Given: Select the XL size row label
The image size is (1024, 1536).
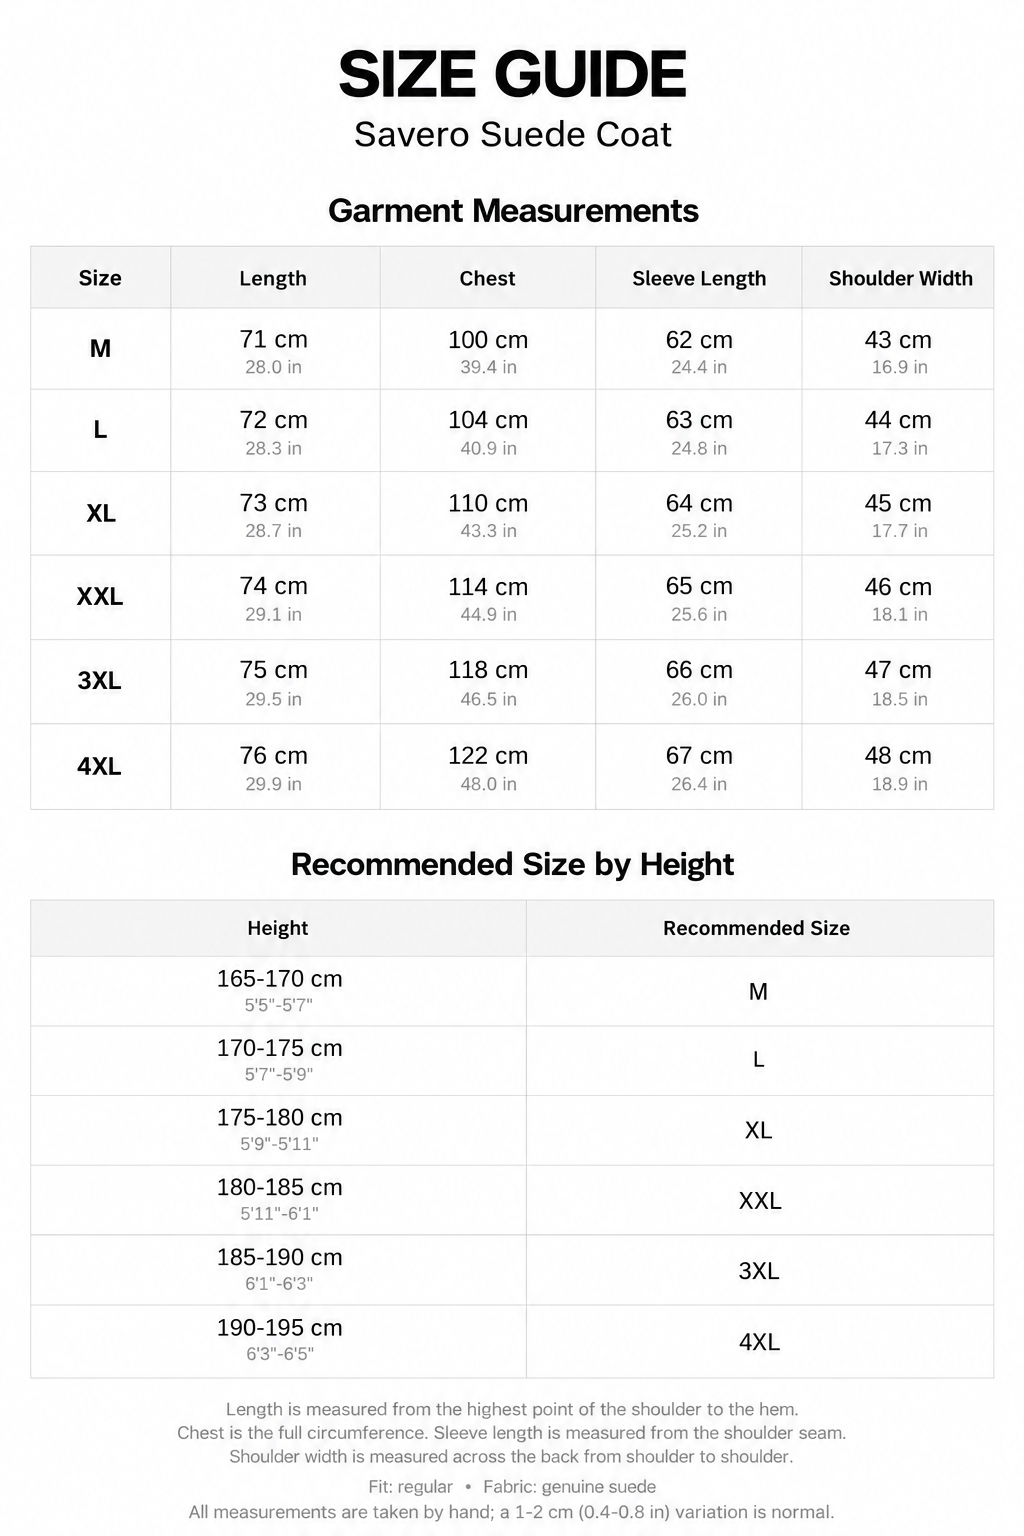Looking at the screenshot, I should tap(100, 513).
